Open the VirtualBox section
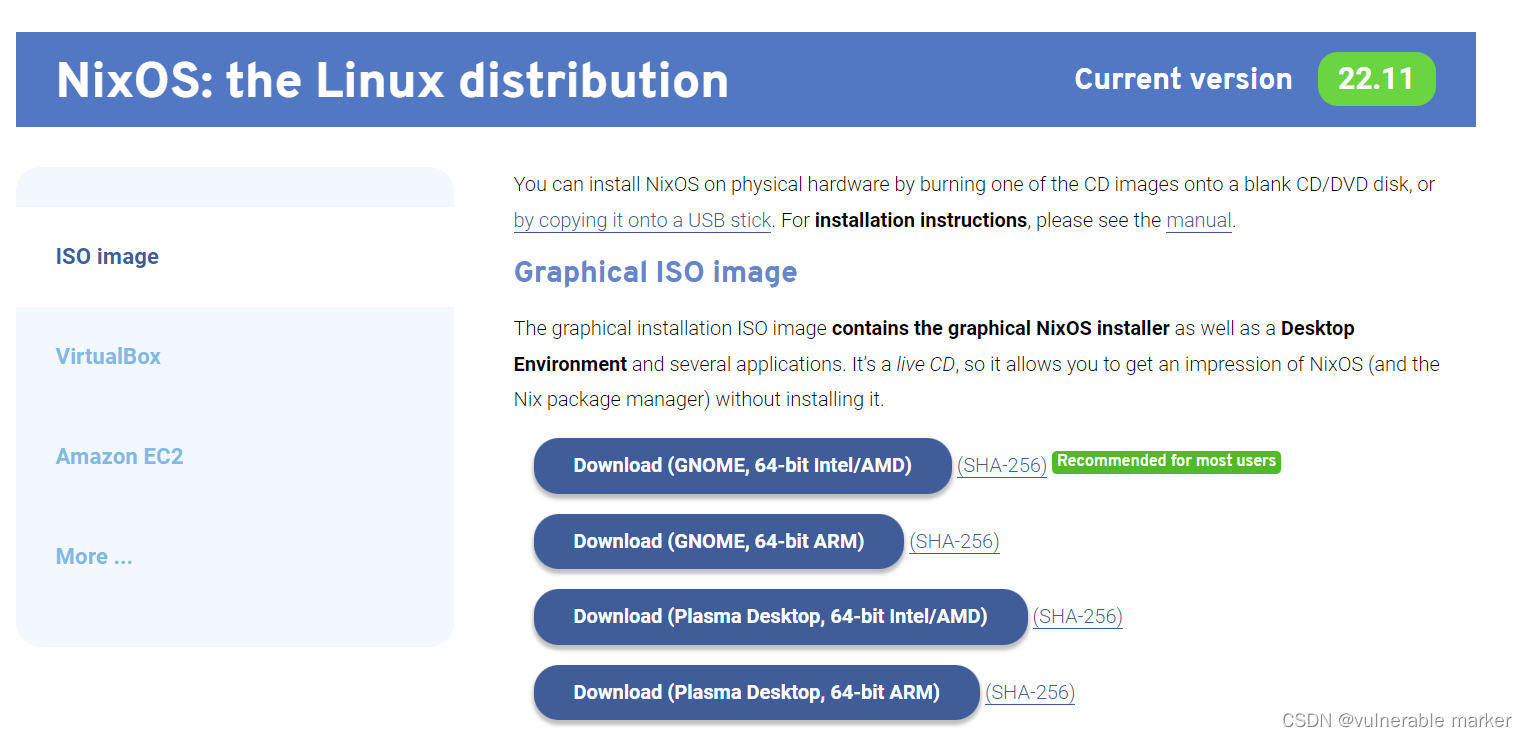The width and height of the screenshot is (1527, 737). click(108, 356)
